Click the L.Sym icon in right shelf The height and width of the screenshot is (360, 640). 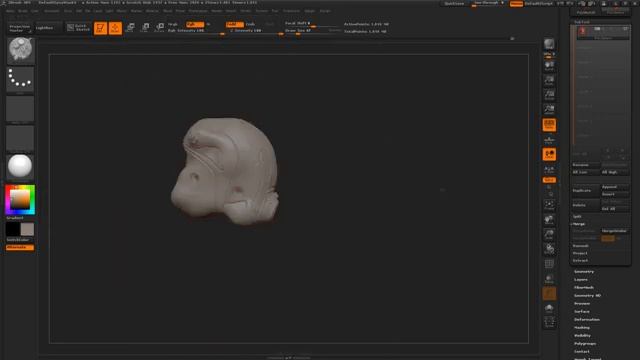click(x=549, y=169)
